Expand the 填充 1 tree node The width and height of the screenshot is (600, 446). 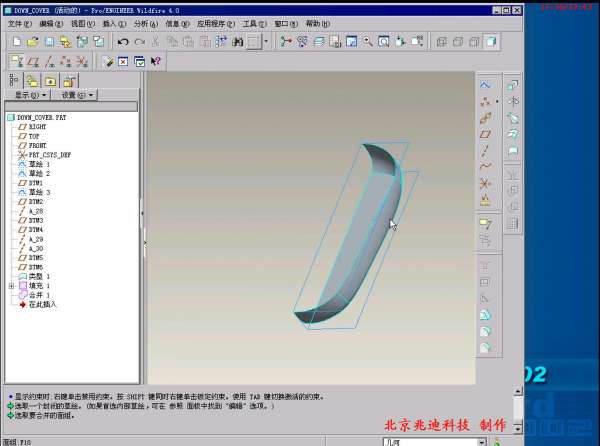click(11, 286)
